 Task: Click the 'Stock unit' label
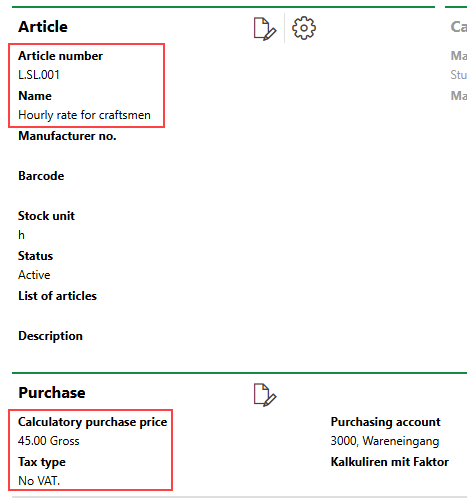point(46,216)
